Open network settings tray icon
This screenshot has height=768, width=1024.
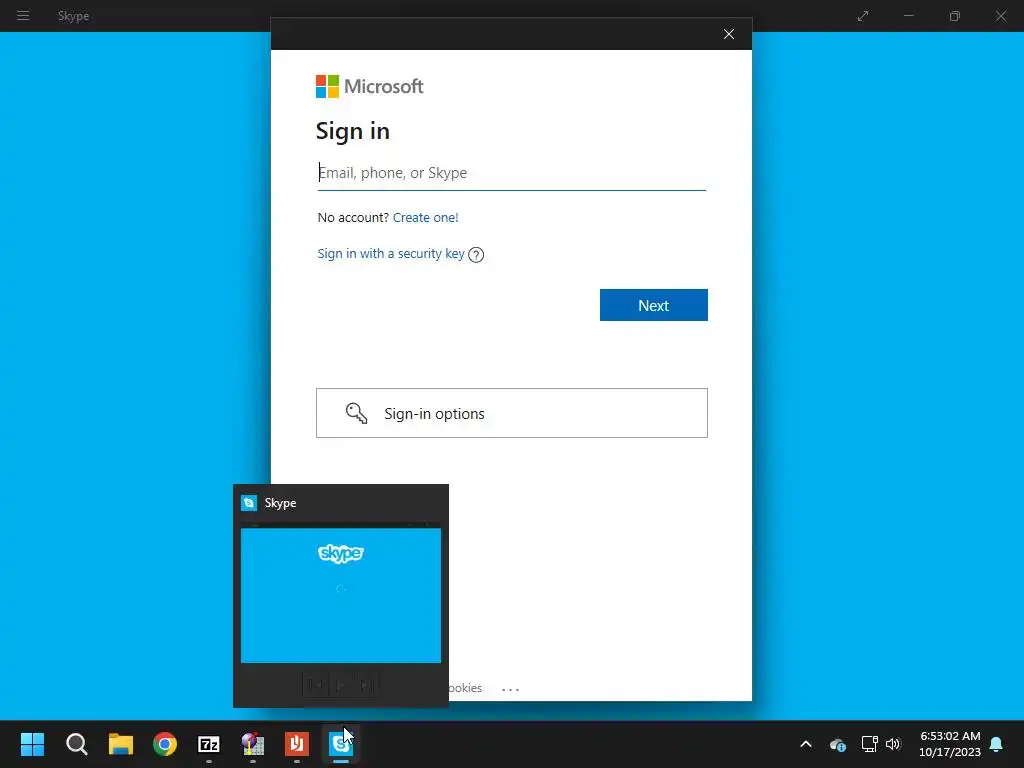(869, 744)
